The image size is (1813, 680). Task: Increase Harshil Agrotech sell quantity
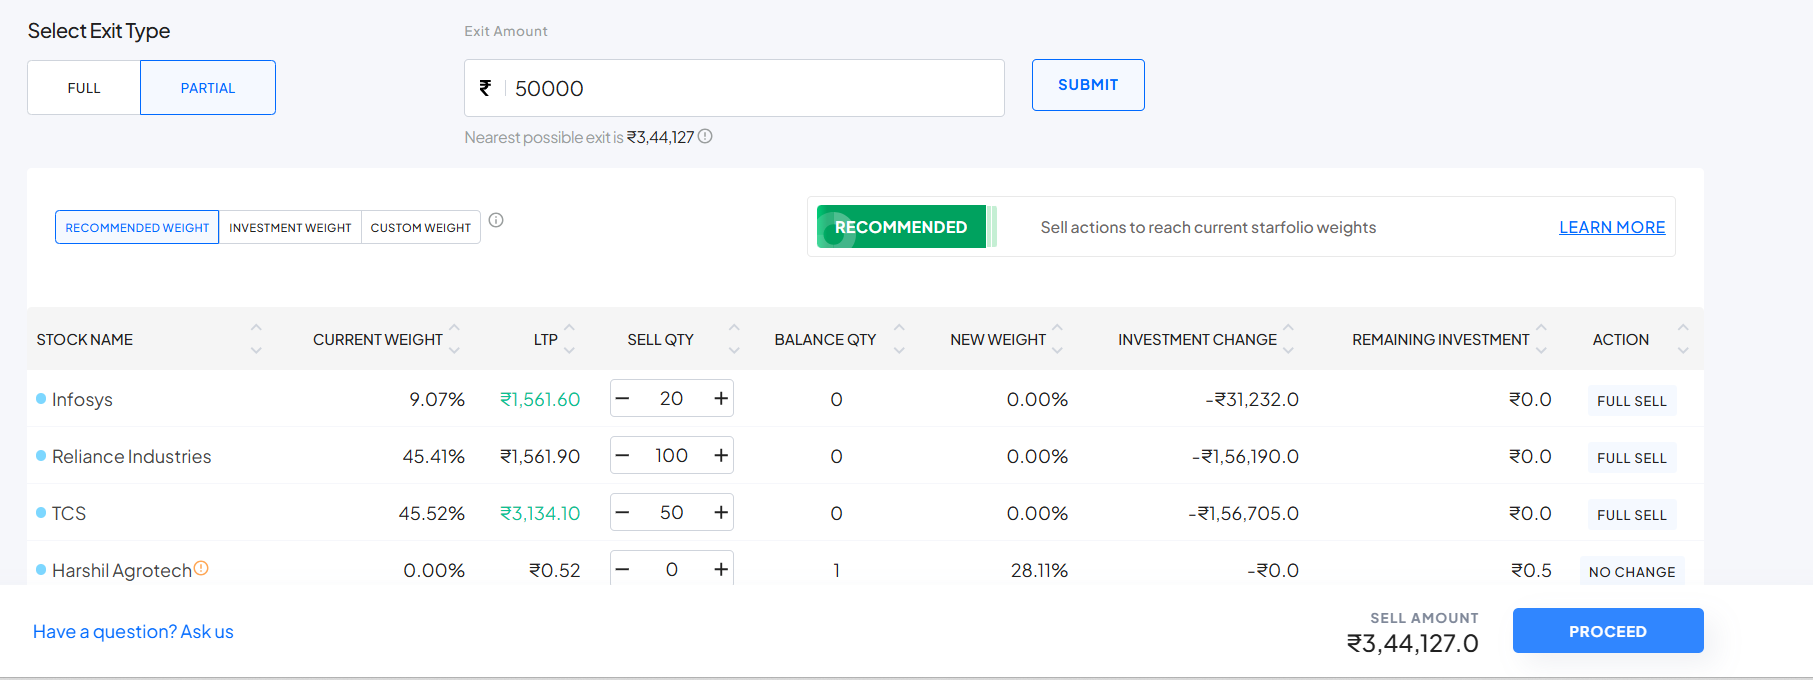[x=720, y=569]
